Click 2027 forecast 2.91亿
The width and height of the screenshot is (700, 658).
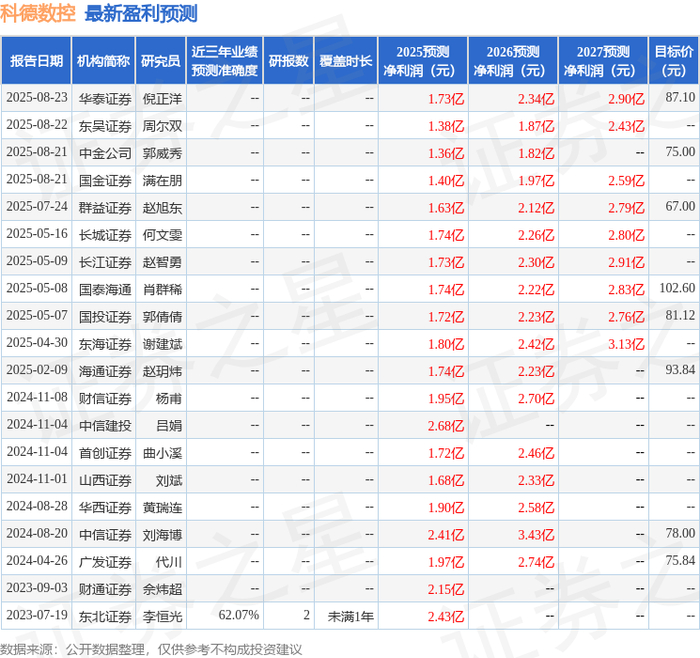626,262
